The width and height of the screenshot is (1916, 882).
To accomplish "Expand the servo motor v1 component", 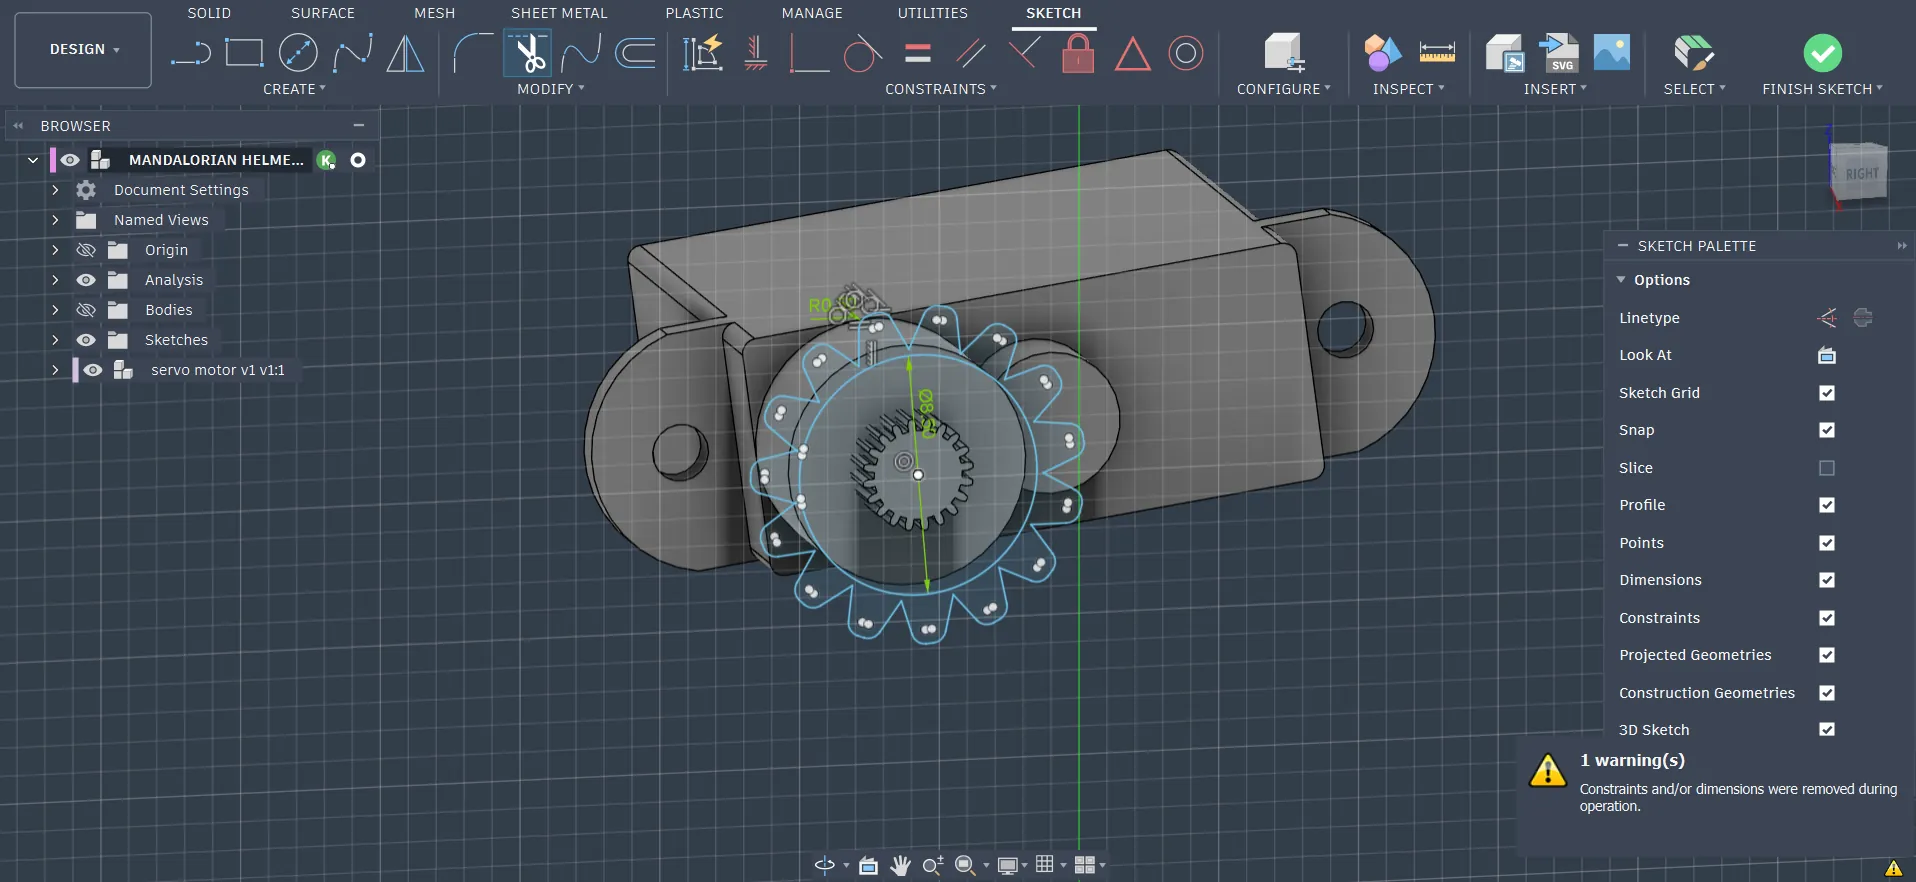I will pyautogui.click(x=55, y=370).
